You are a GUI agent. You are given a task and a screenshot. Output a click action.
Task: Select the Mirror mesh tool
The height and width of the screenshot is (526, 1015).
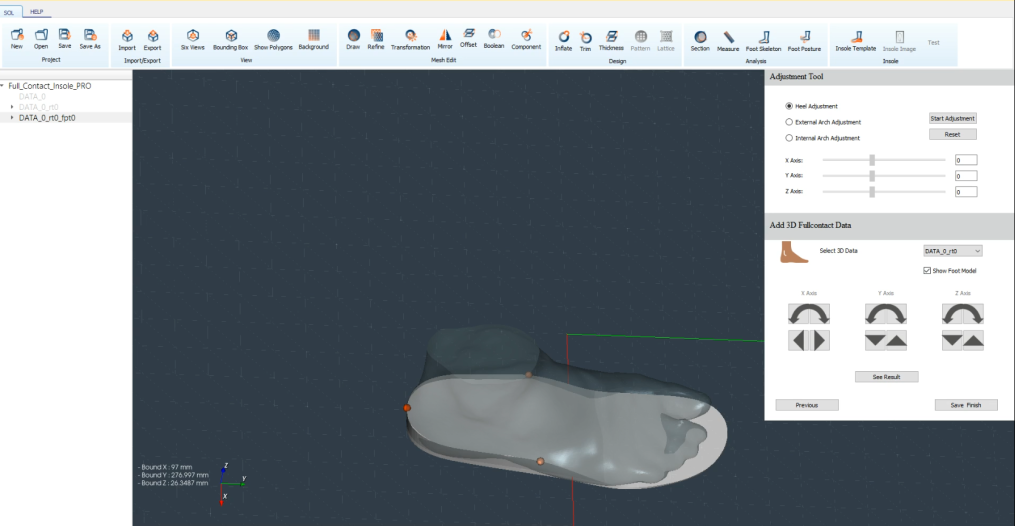tap(444, 36)
